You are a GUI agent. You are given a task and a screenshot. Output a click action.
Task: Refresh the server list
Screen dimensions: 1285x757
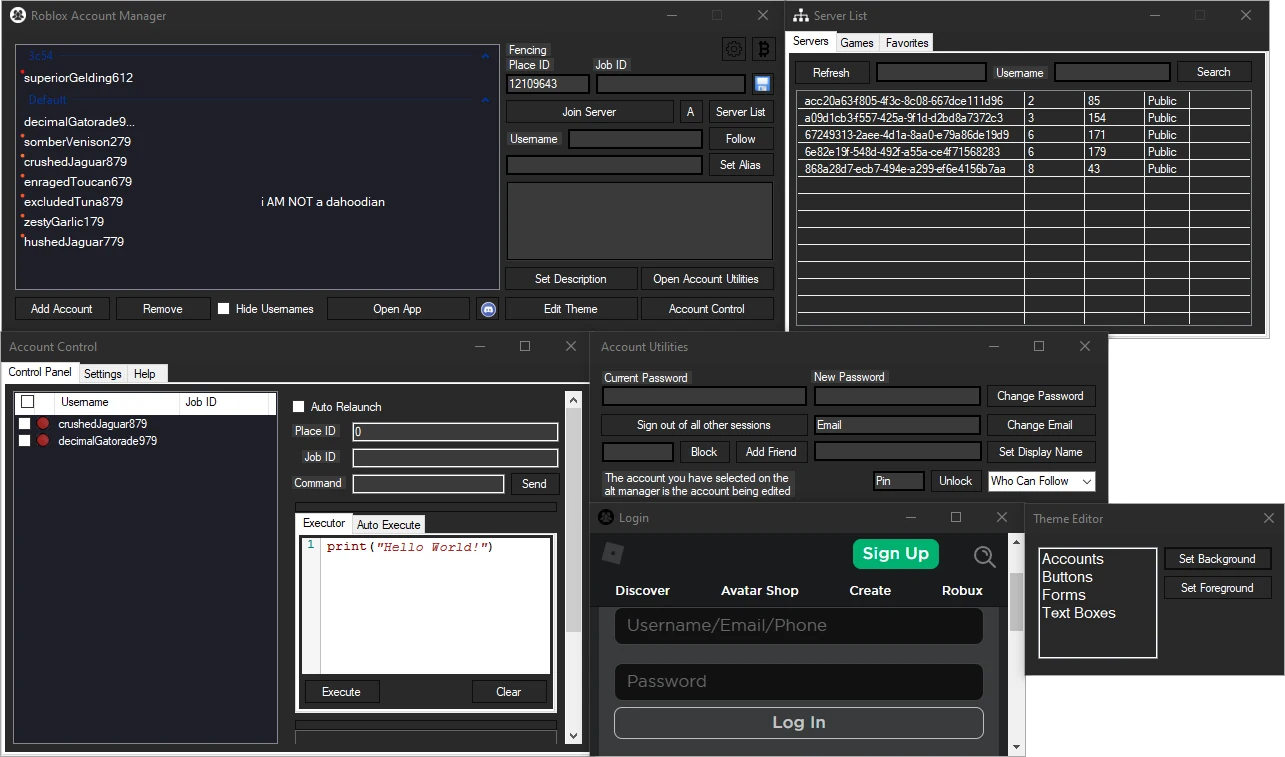[x=831, y=72]
